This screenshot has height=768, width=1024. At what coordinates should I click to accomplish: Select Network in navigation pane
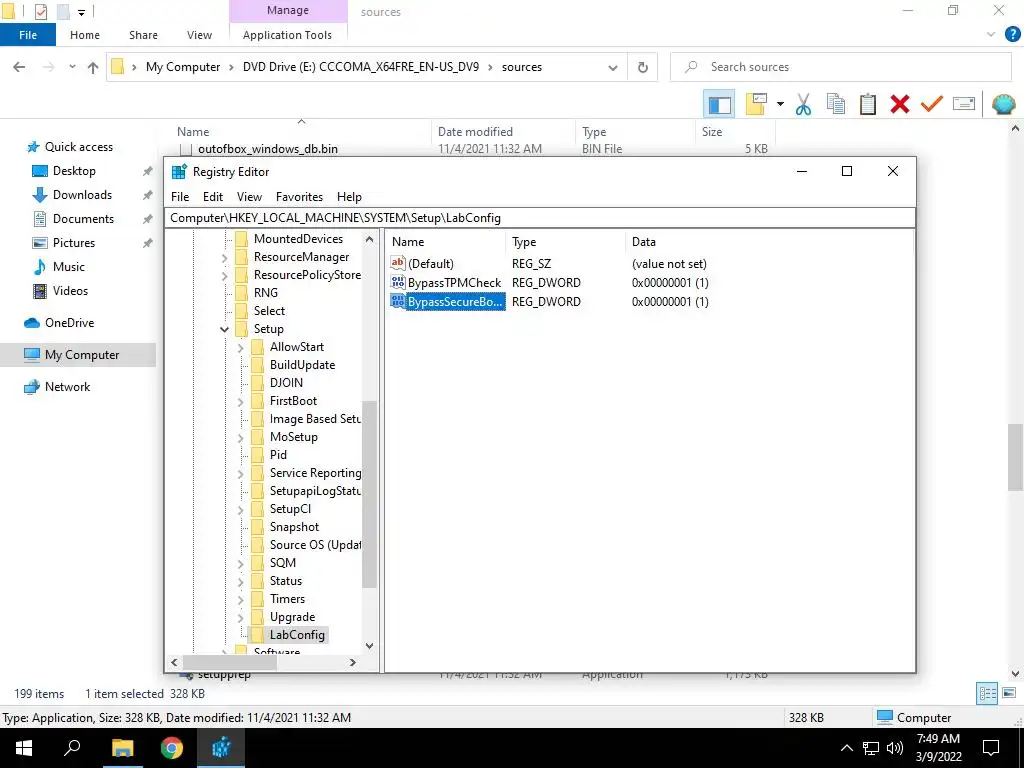click(67, 387)
